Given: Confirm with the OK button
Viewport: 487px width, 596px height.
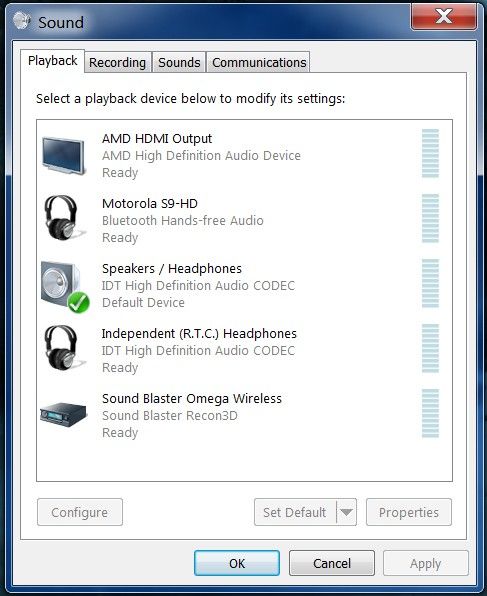Looking at the screenshot, I should point(237,563).
